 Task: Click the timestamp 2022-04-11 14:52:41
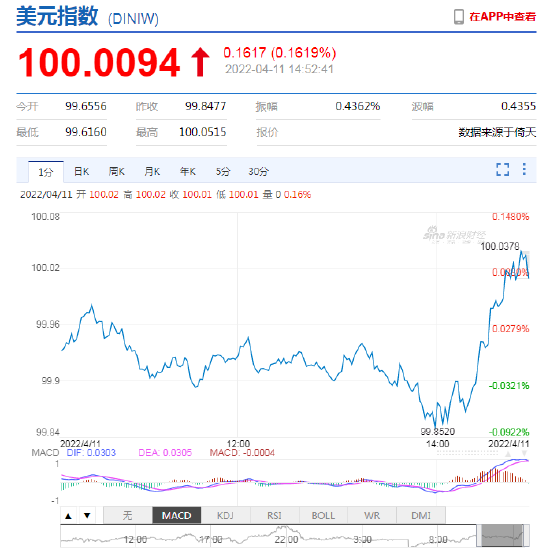[x=279, y=69]
